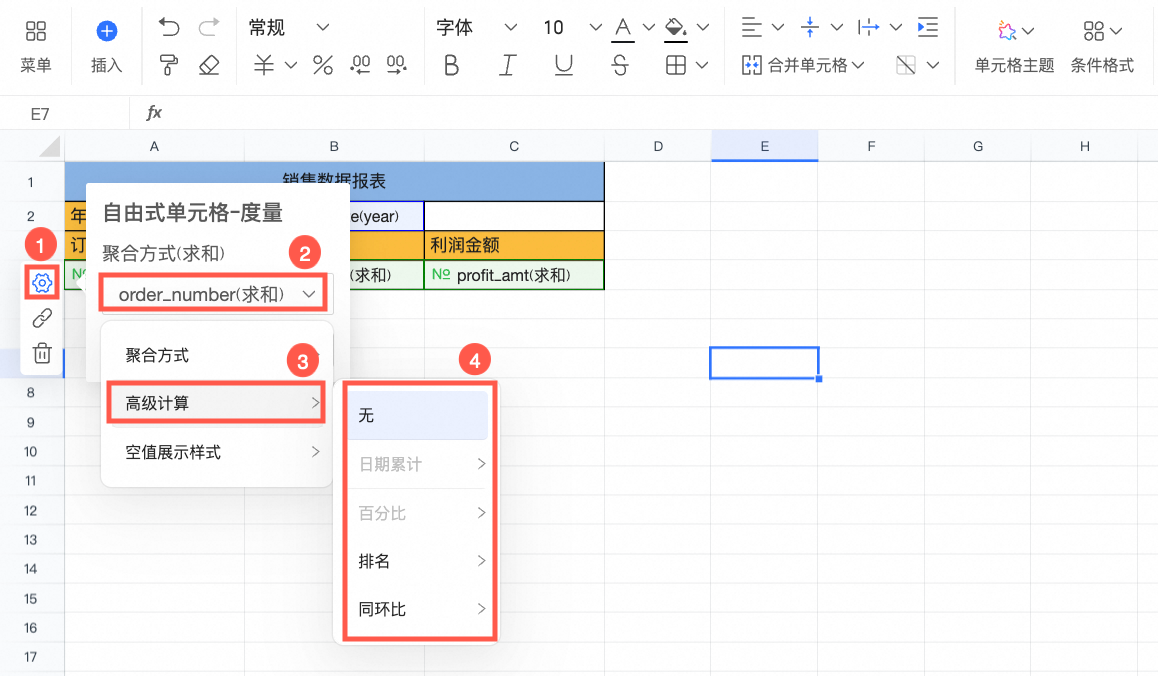Select row 12 header
This screenshot has width=1158, height=676.
[x=31, y=511]
